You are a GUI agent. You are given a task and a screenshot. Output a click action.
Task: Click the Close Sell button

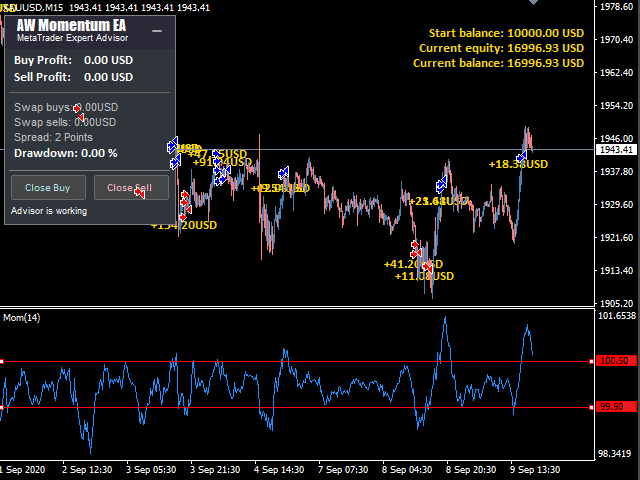[131, 188]
